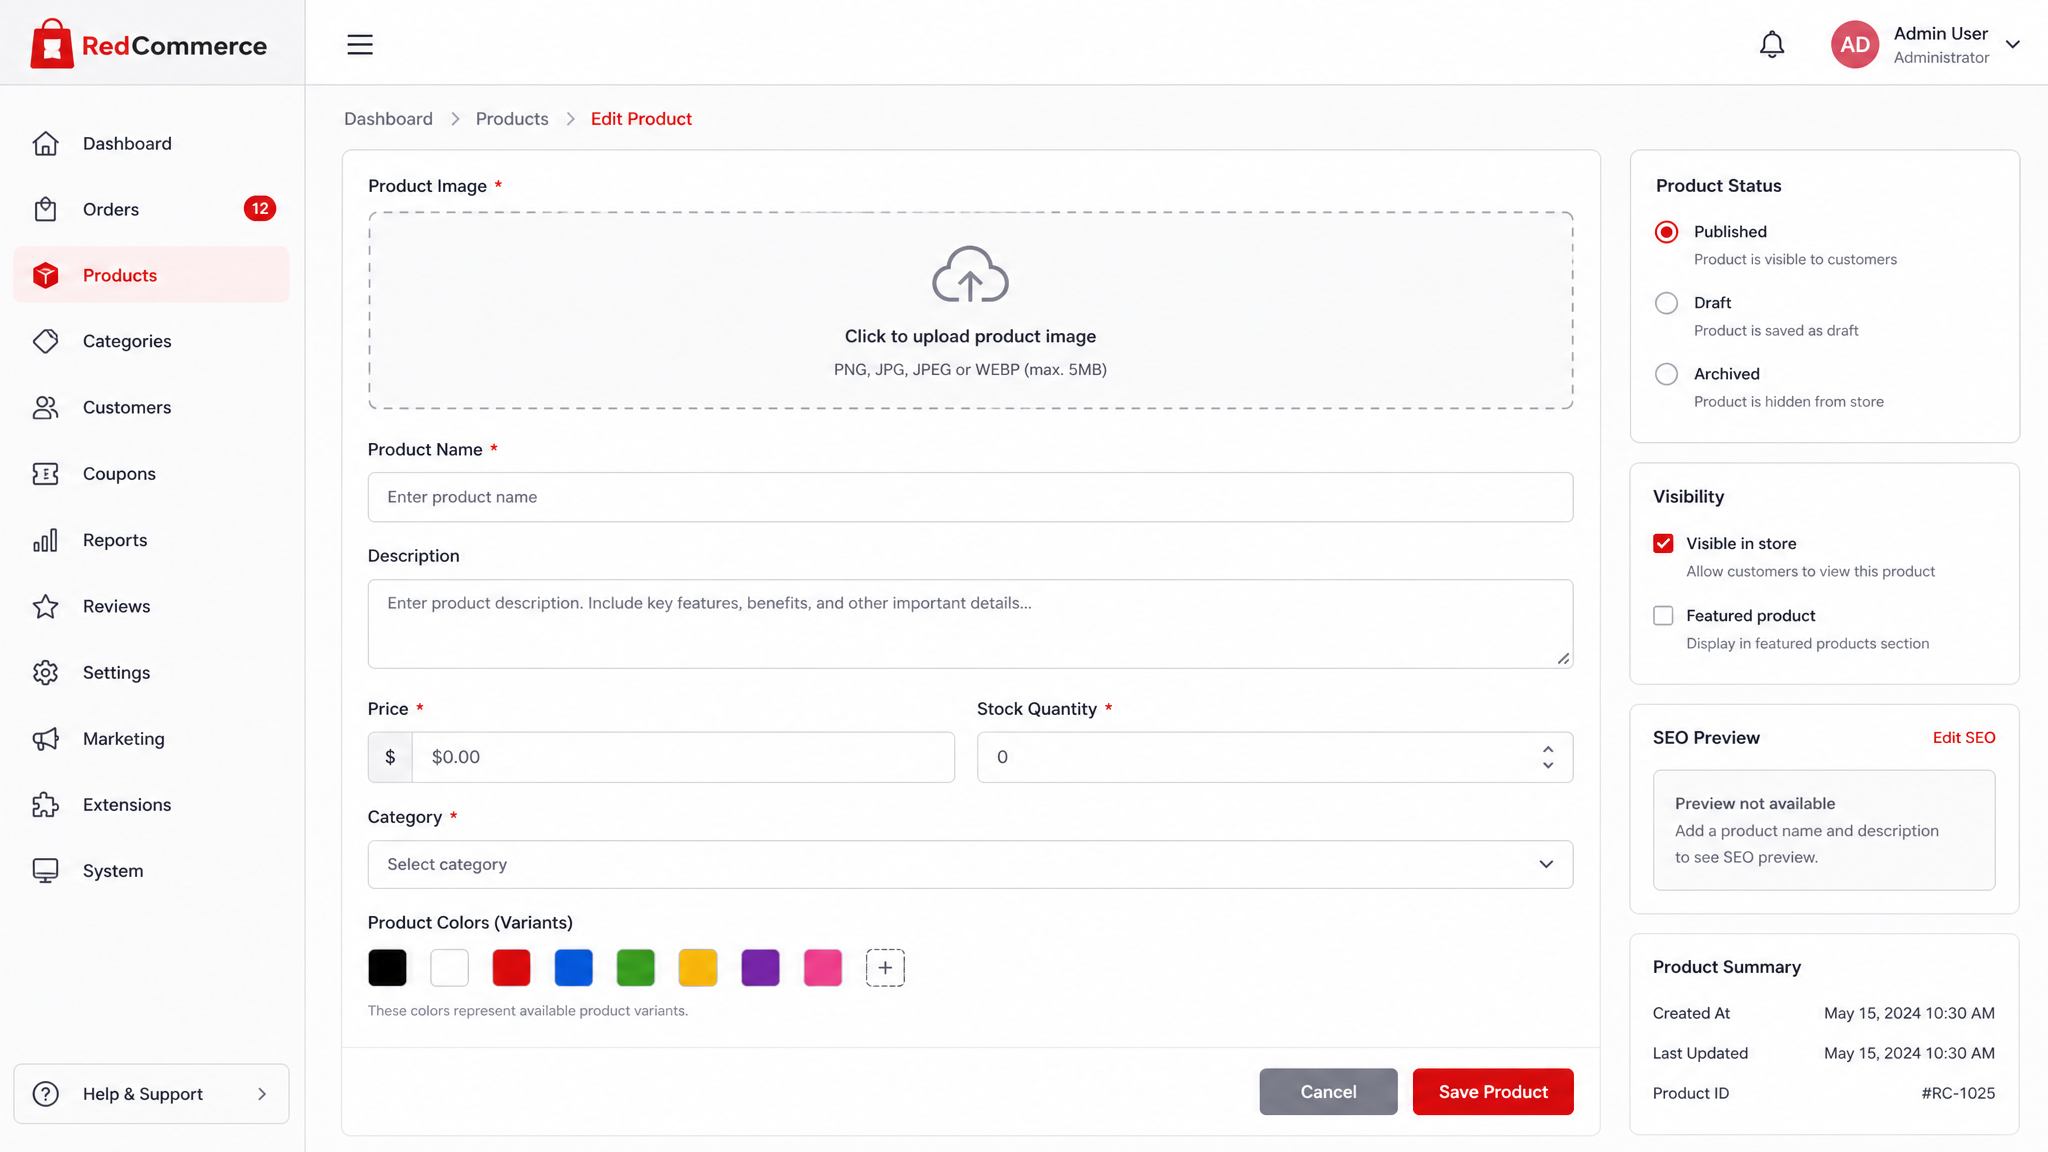Select the Archived status radio button
2048x1152 pixels.
1666,374
